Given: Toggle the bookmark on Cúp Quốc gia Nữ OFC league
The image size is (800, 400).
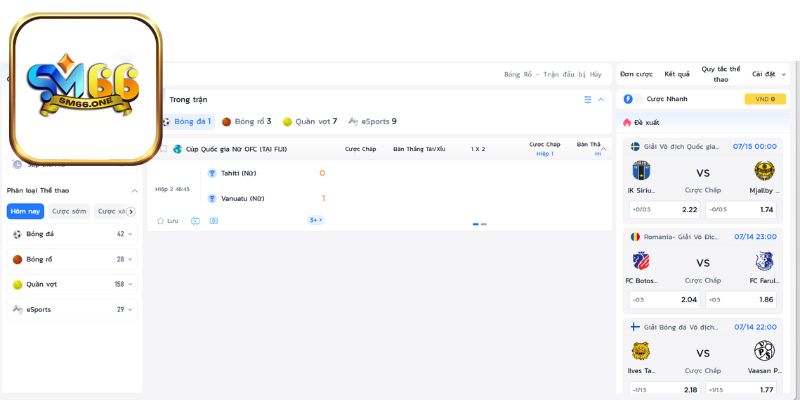Looking at the screenshot, I should [x=164, y=149].
